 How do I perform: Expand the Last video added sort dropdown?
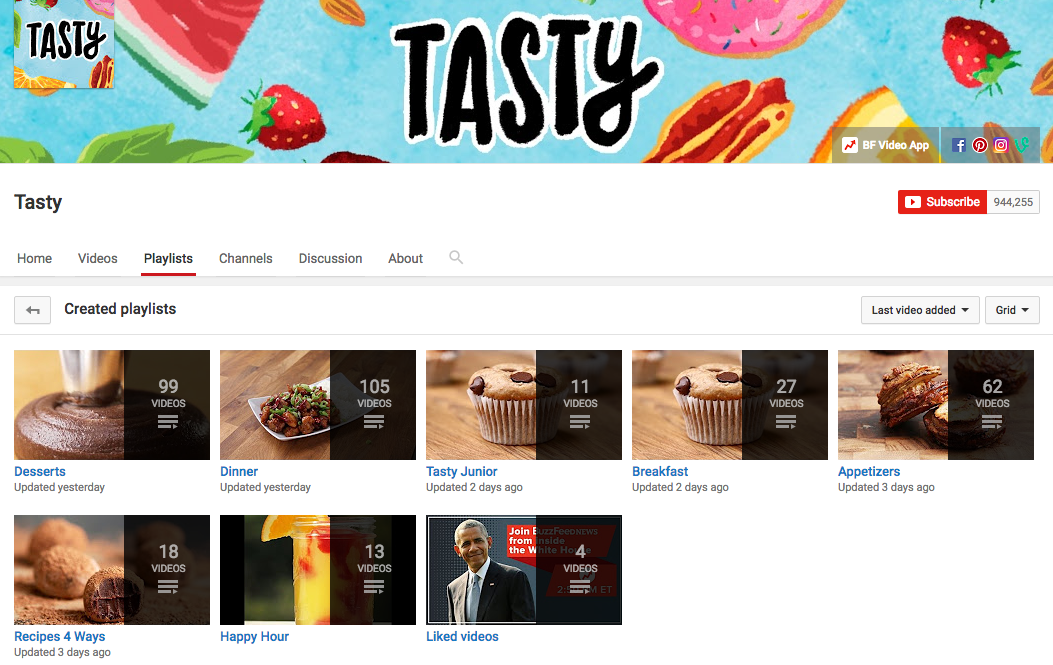point(920,310)
